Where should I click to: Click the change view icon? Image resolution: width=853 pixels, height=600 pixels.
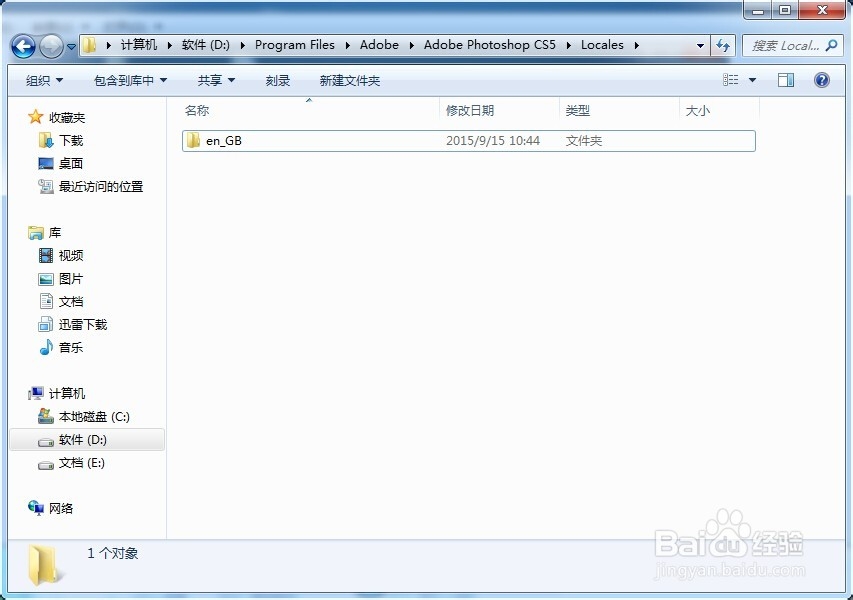[731, 80]
